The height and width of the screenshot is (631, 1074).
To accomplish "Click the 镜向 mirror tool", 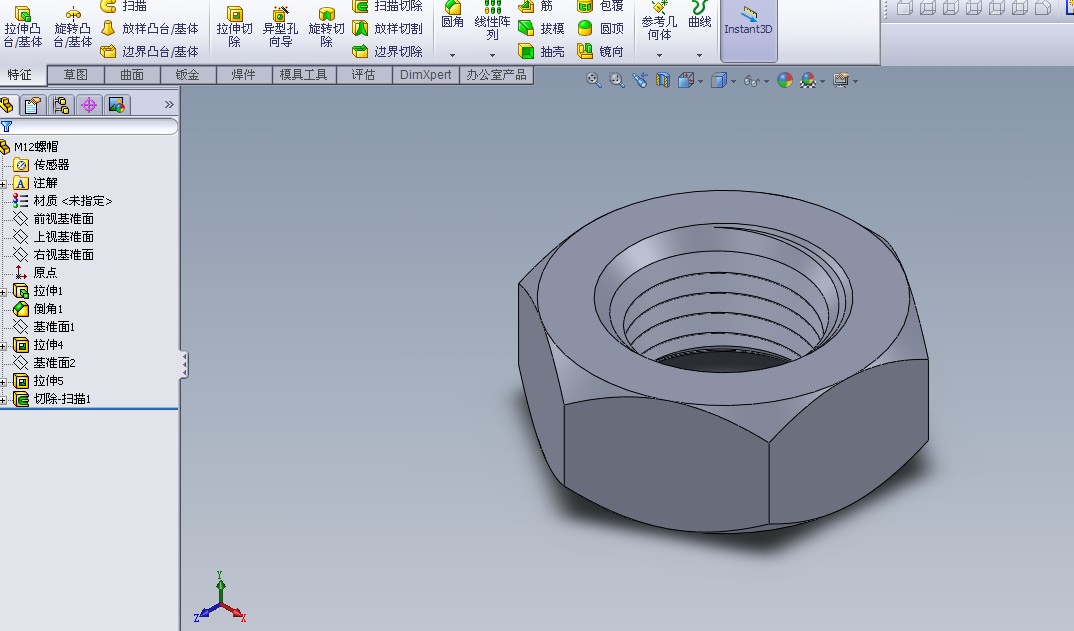I will point(601,51).
